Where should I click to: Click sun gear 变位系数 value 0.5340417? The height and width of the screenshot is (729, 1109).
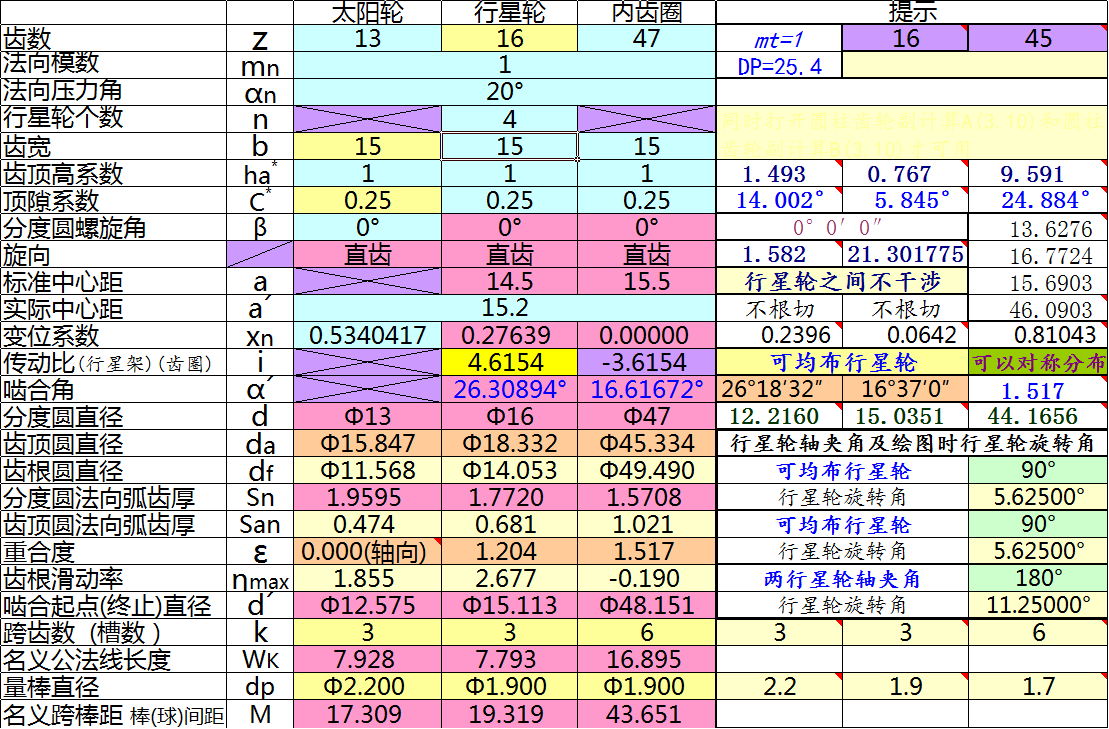pyautogui.click(x=367, y=335)
